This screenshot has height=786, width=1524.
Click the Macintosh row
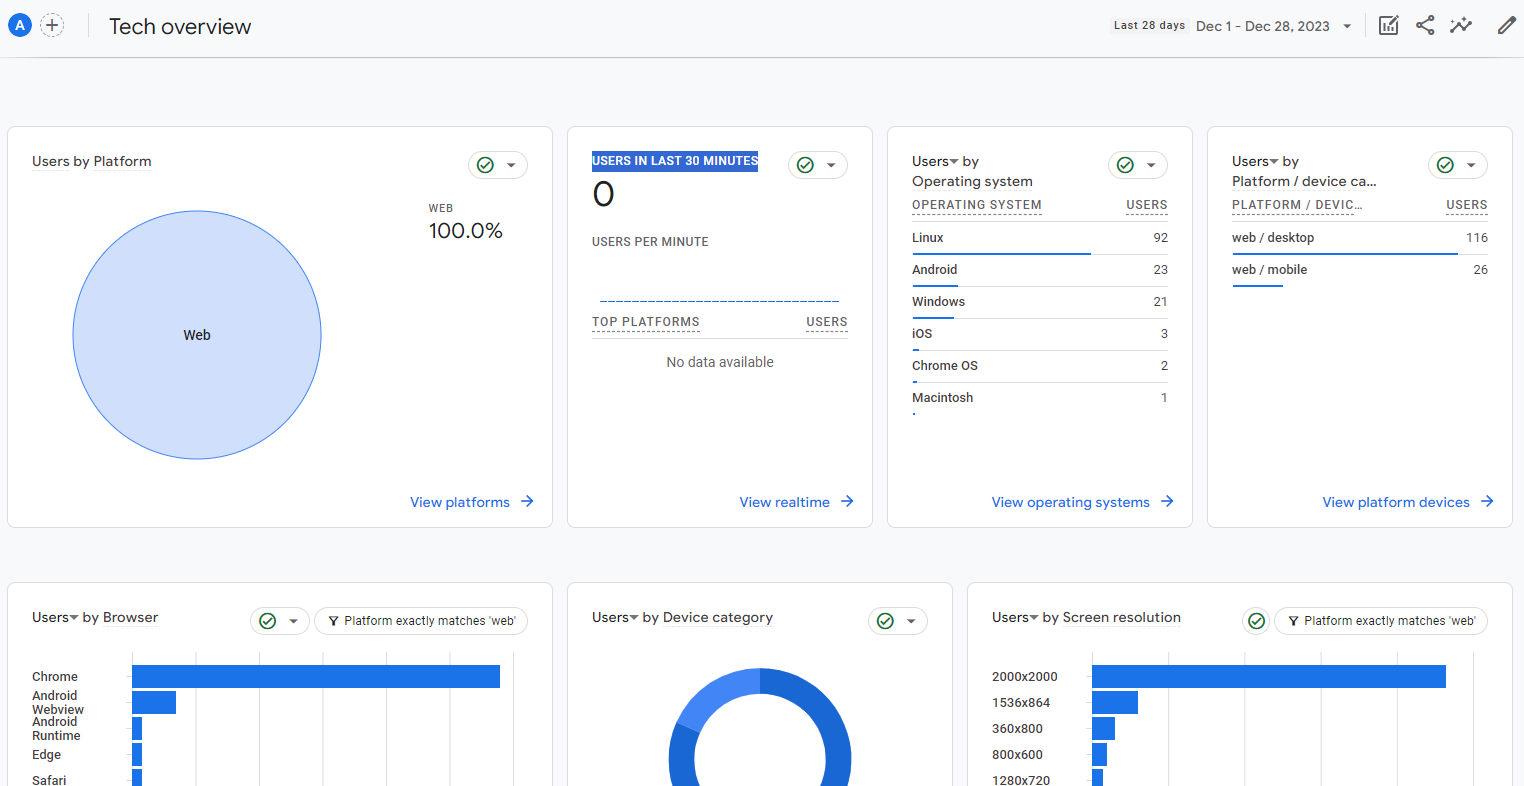[1040, 398]
